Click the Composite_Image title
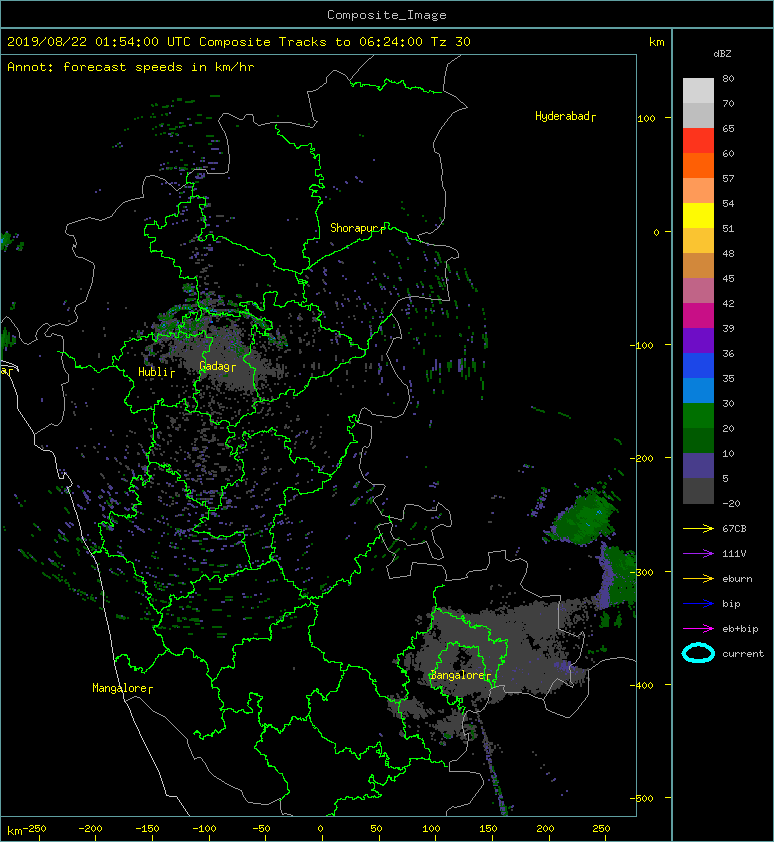 tap(387, 15)
